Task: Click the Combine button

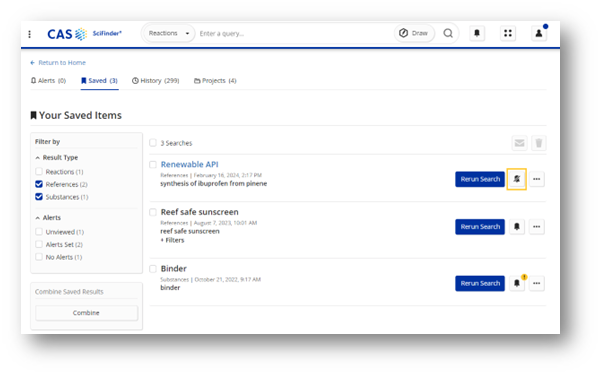Action: (86, 313)
